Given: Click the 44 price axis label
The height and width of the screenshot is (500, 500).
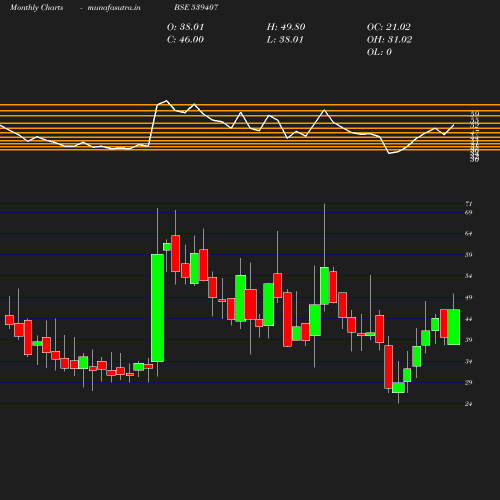Looking at the screenshot, I should (x=469, y=319).
